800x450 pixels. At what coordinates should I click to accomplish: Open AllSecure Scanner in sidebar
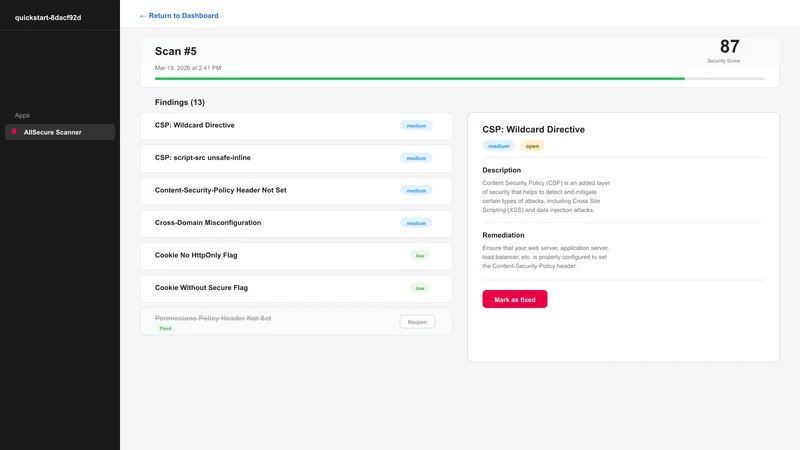click(60, 132)
